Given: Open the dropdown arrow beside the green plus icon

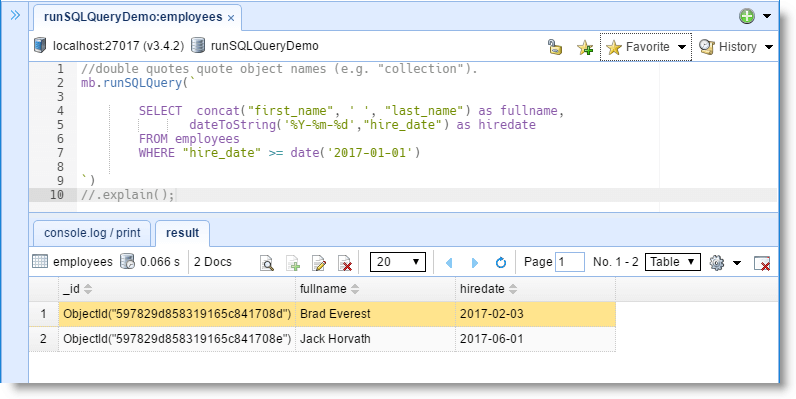Looking at the screenshot, I should [x=767, y=16].
